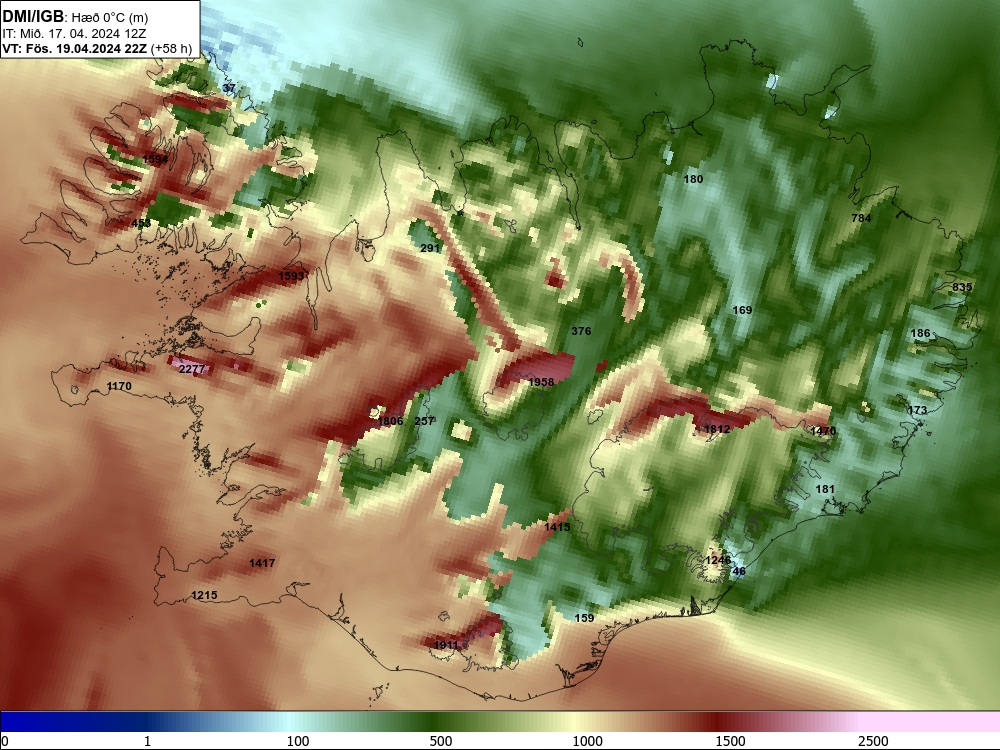Click the map value 1911
This screenshot has height=750, width=1000.
tap(446, 645)
